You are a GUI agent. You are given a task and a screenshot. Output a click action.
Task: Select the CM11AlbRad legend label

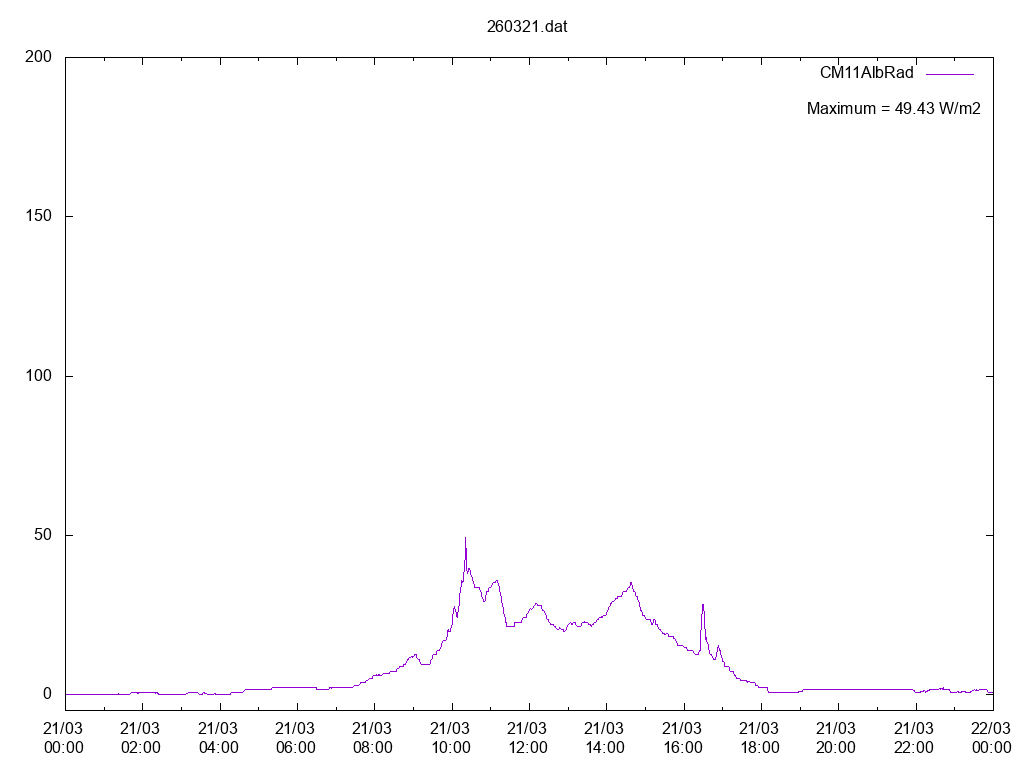(866, 73)
